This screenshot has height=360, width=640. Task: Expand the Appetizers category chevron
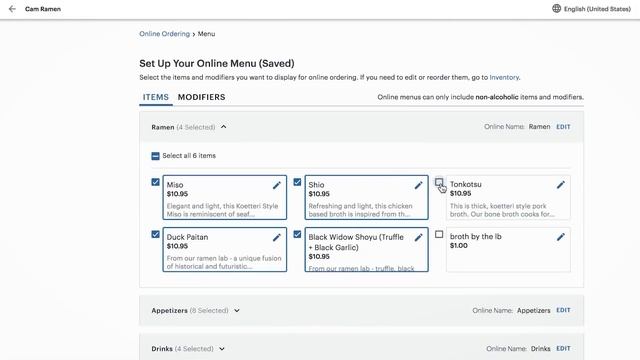point(237,311)
